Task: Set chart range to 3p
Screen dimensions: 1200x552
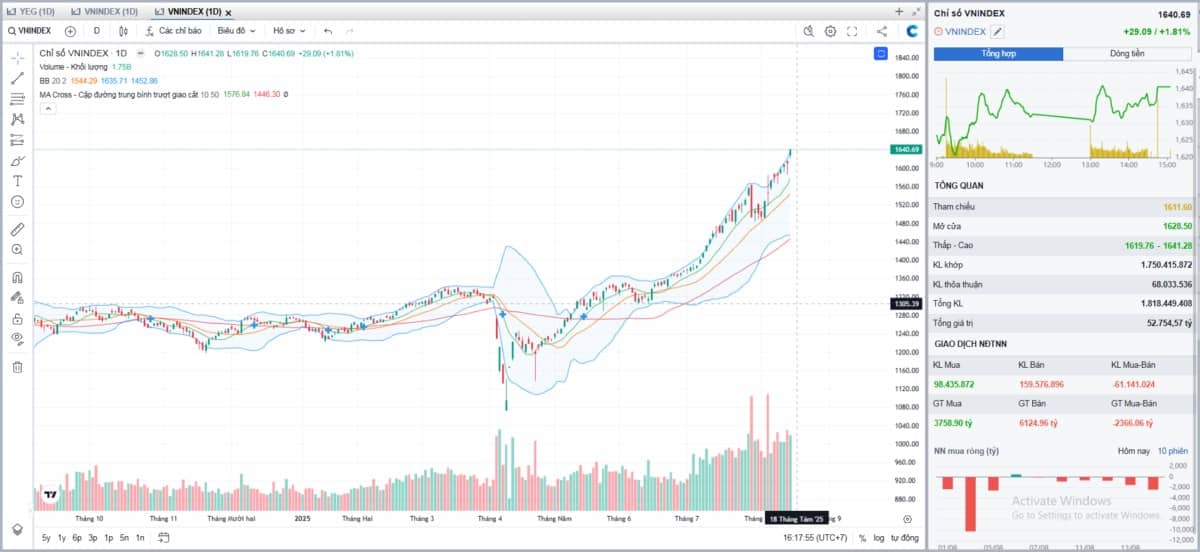Action: point(93,538)
